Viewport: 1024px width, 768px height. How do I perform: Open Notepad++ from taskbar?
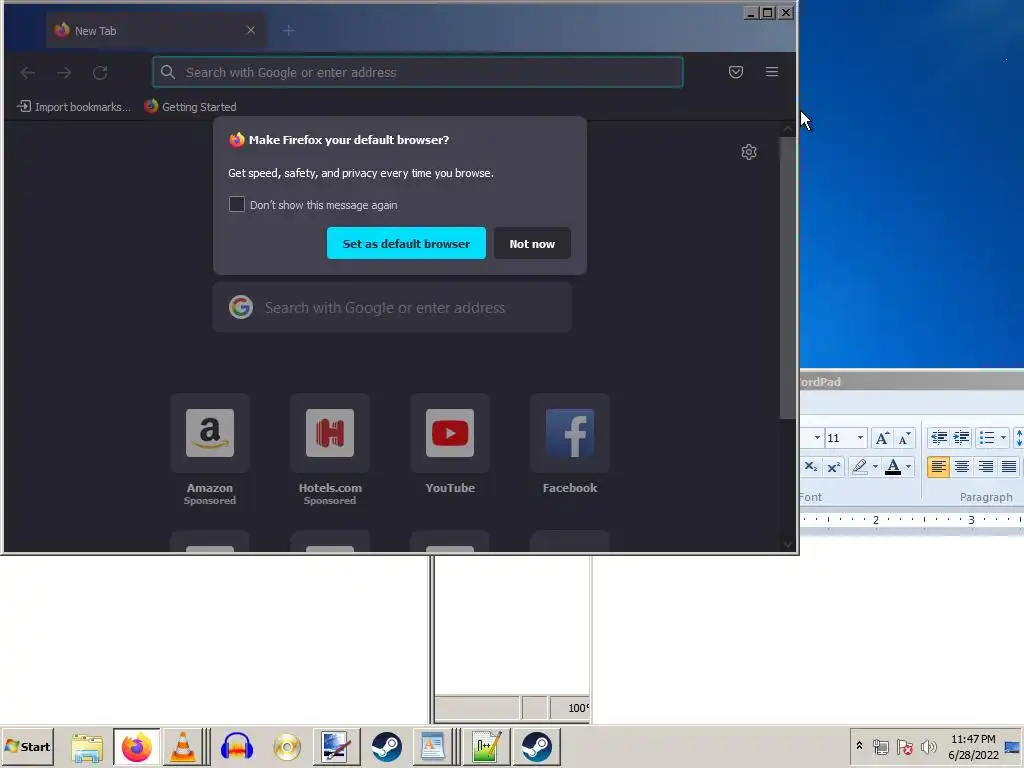[x=487, y=747]
